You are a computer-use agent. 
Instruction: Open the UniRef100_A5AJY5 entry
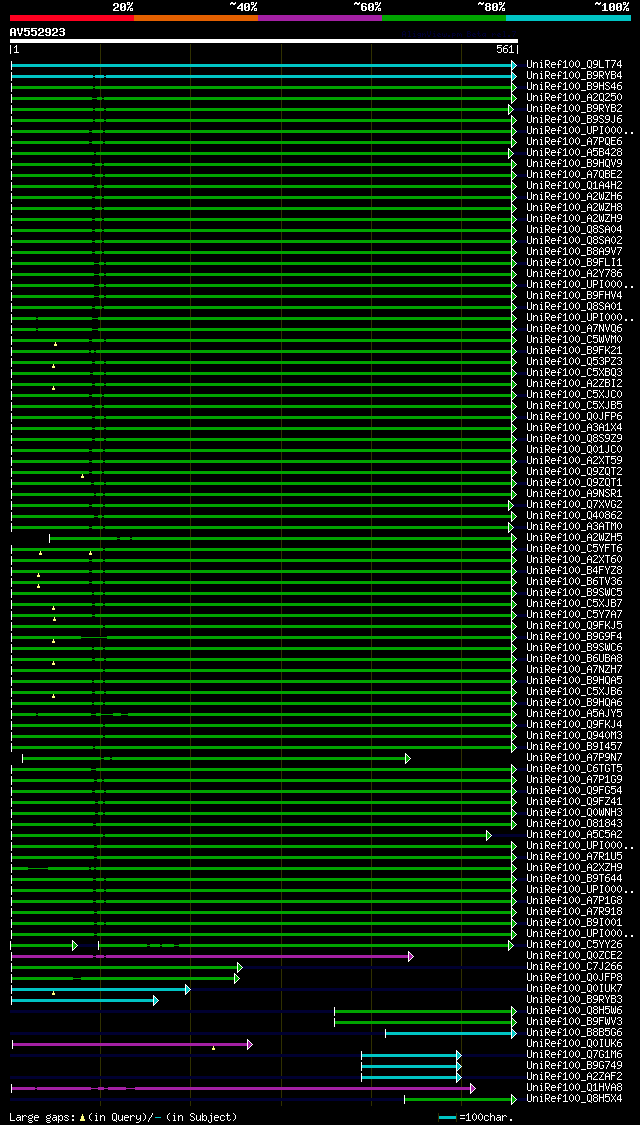574,714
